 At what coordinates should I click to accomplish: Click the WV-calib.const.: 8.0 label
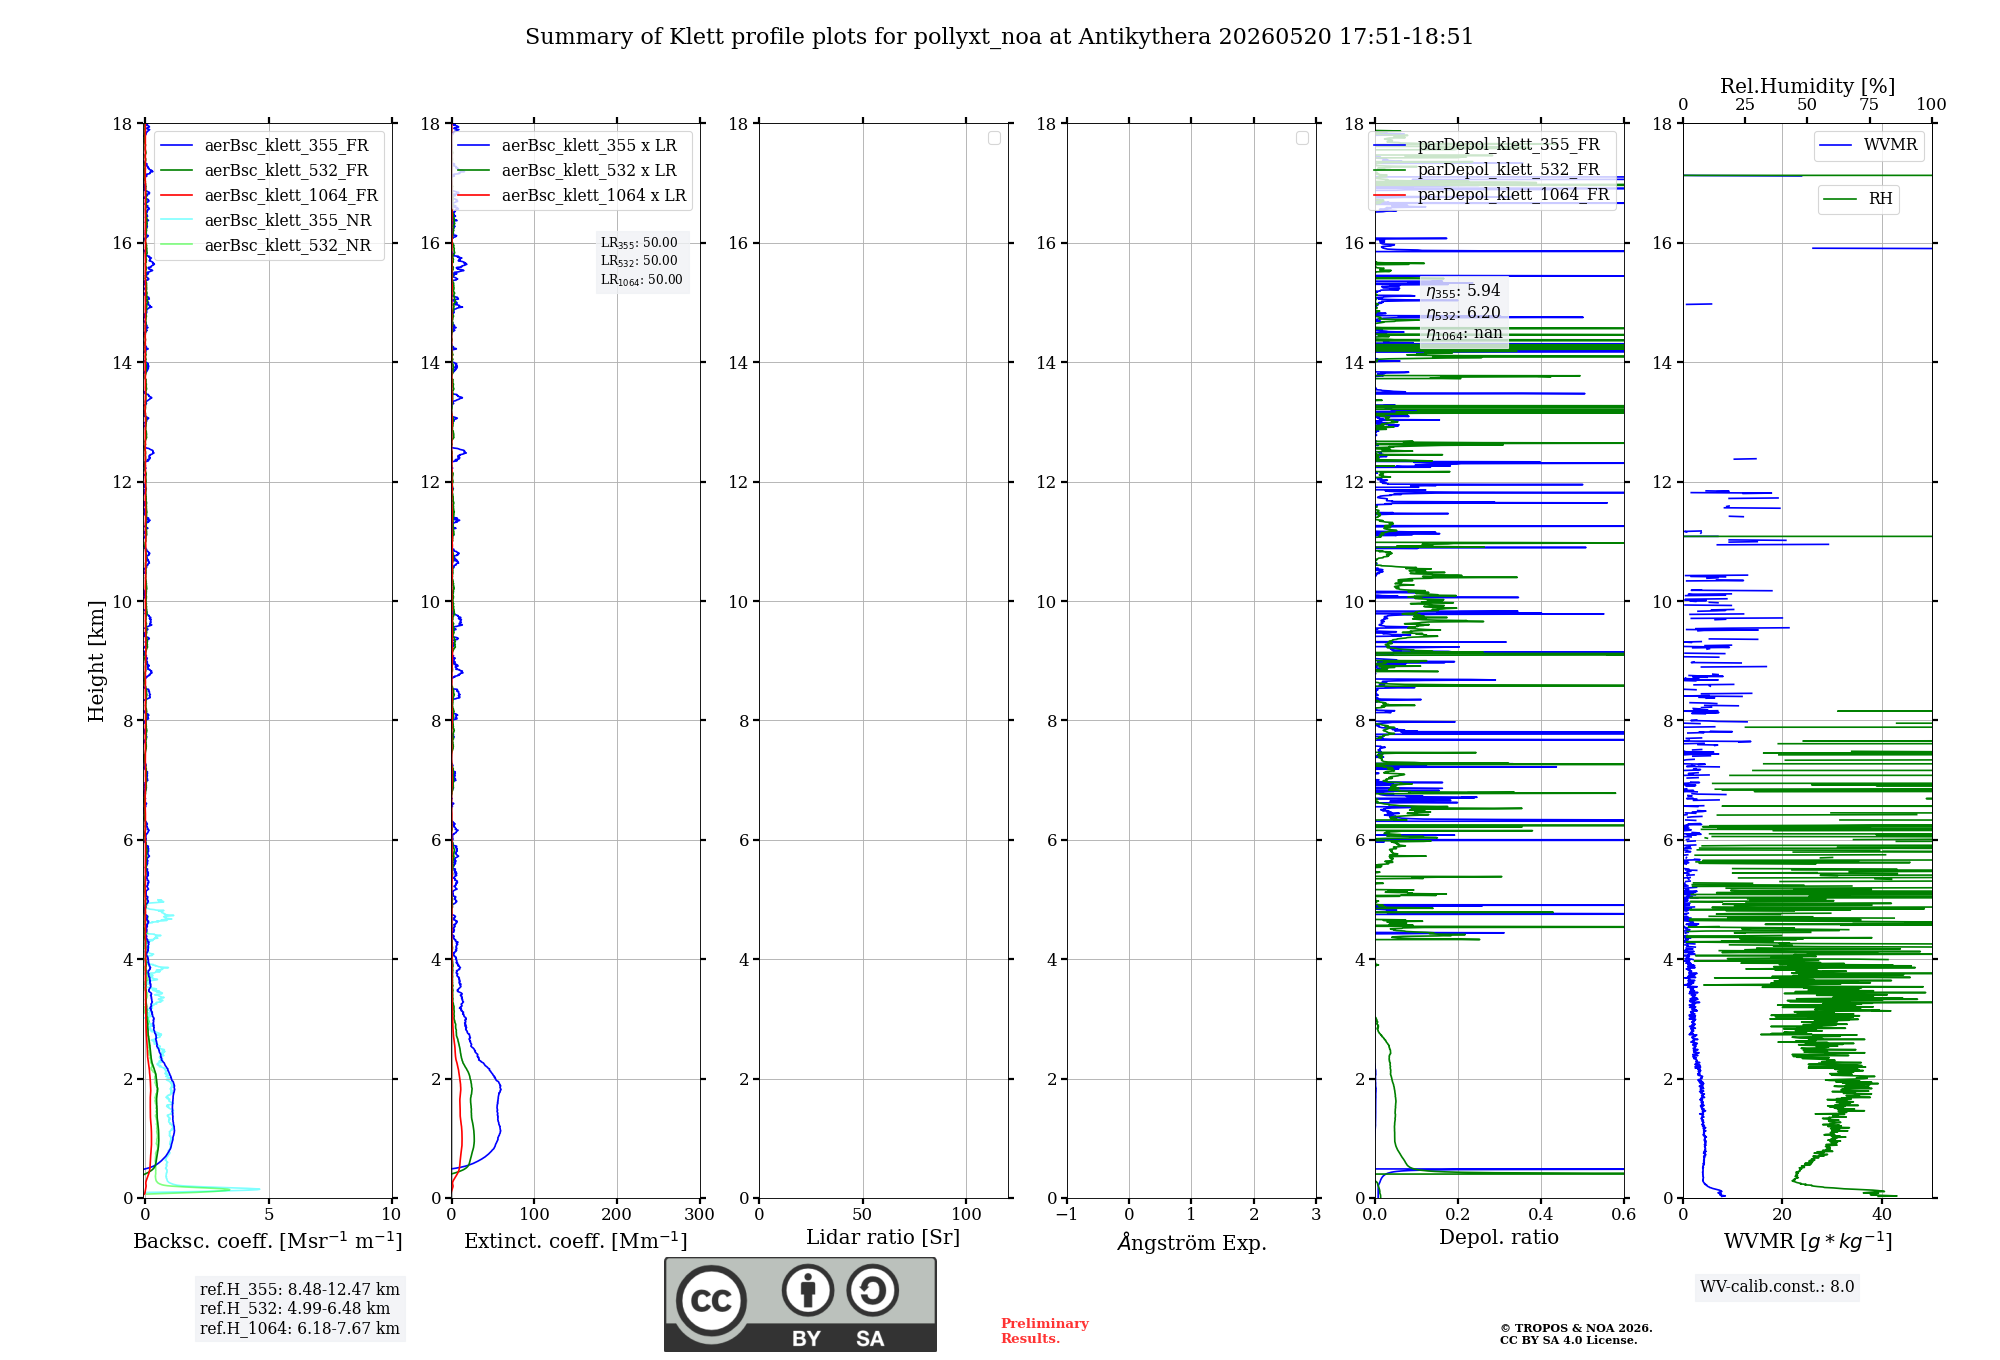[1777, 1287]
